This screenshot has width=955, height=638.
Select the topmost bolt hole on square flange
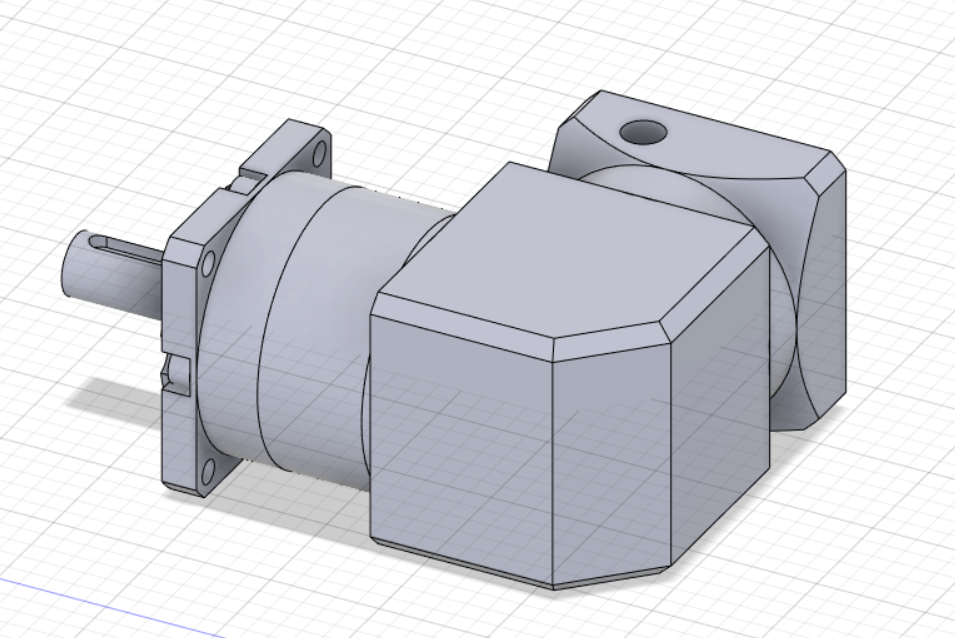pos(319,154)
